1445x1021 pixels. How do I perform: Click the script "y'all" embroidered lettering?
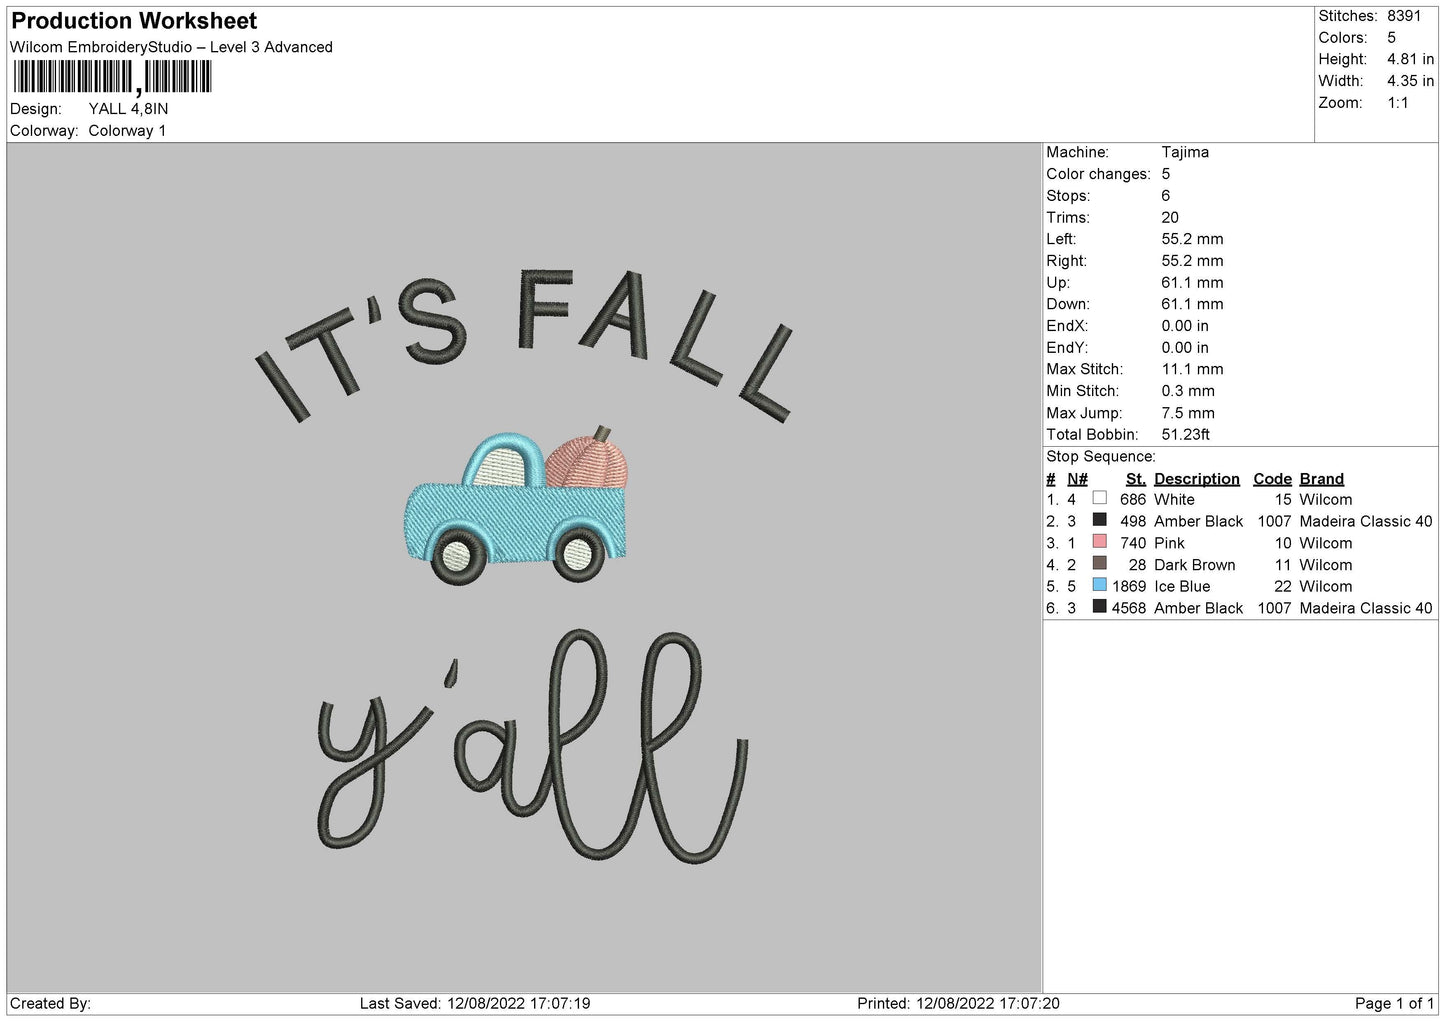[533, 746]
